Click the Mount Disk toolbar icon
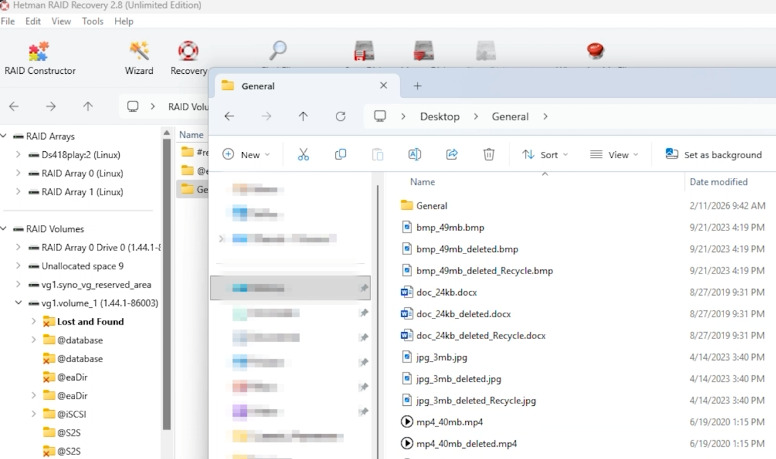Viewport: 776px width, 459px height. pos(424,51)
